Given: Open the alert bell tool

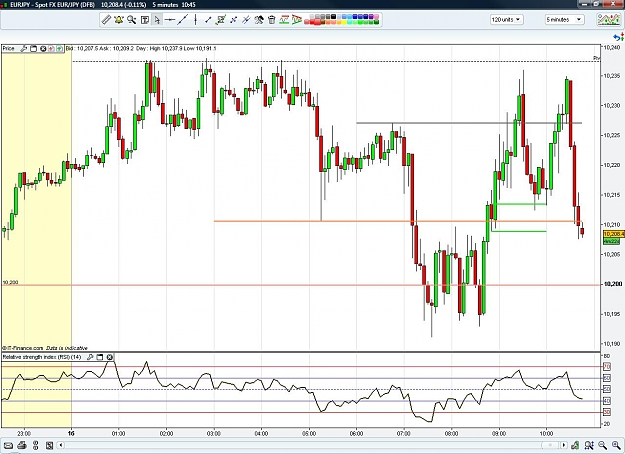Looking at the screenshot, I should [119, 20].
